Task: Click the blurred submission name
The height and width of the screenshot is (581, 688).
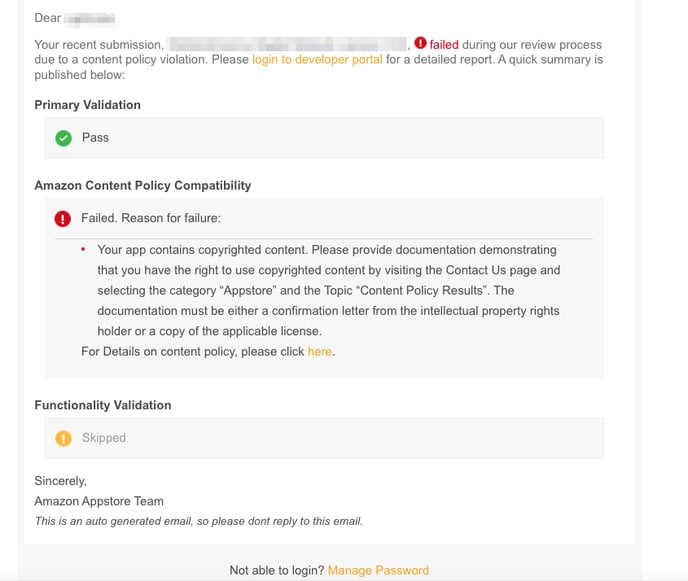Action: [x=288, y=44]
